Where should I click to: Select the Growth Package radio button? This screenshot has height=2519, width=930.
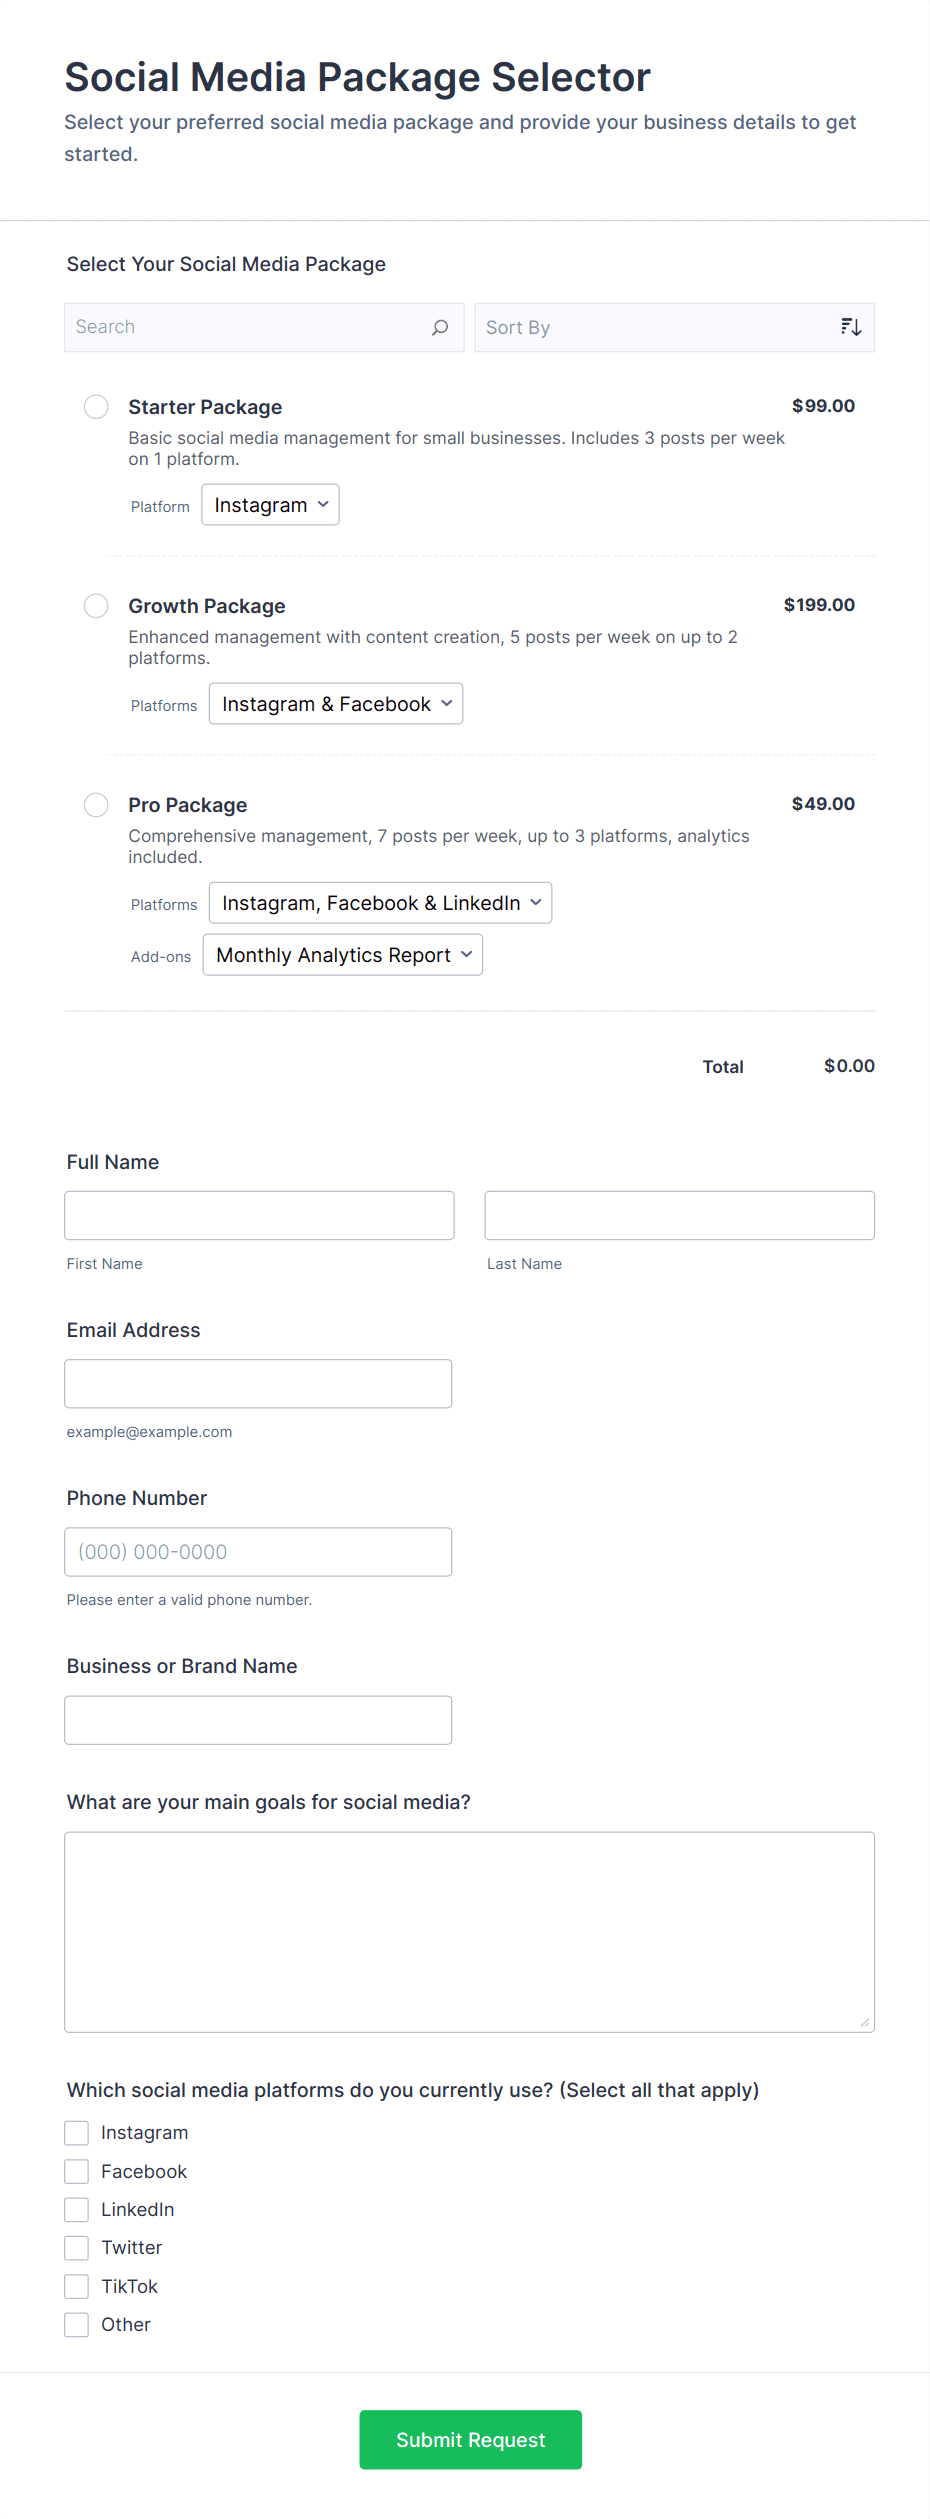point(96,606)
